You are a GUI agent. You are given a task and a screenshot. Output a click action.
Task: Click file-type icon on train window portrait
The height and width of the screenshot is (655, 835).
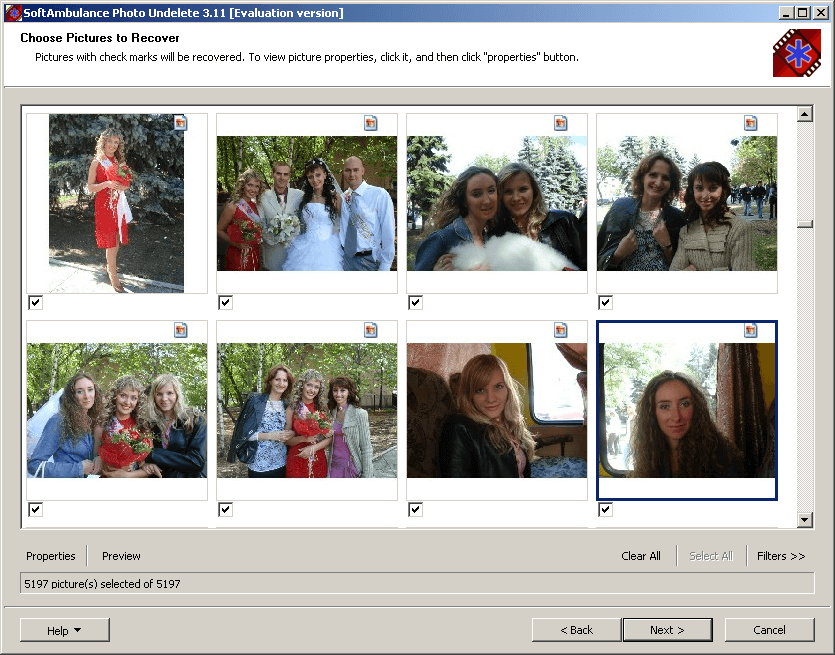751,330
